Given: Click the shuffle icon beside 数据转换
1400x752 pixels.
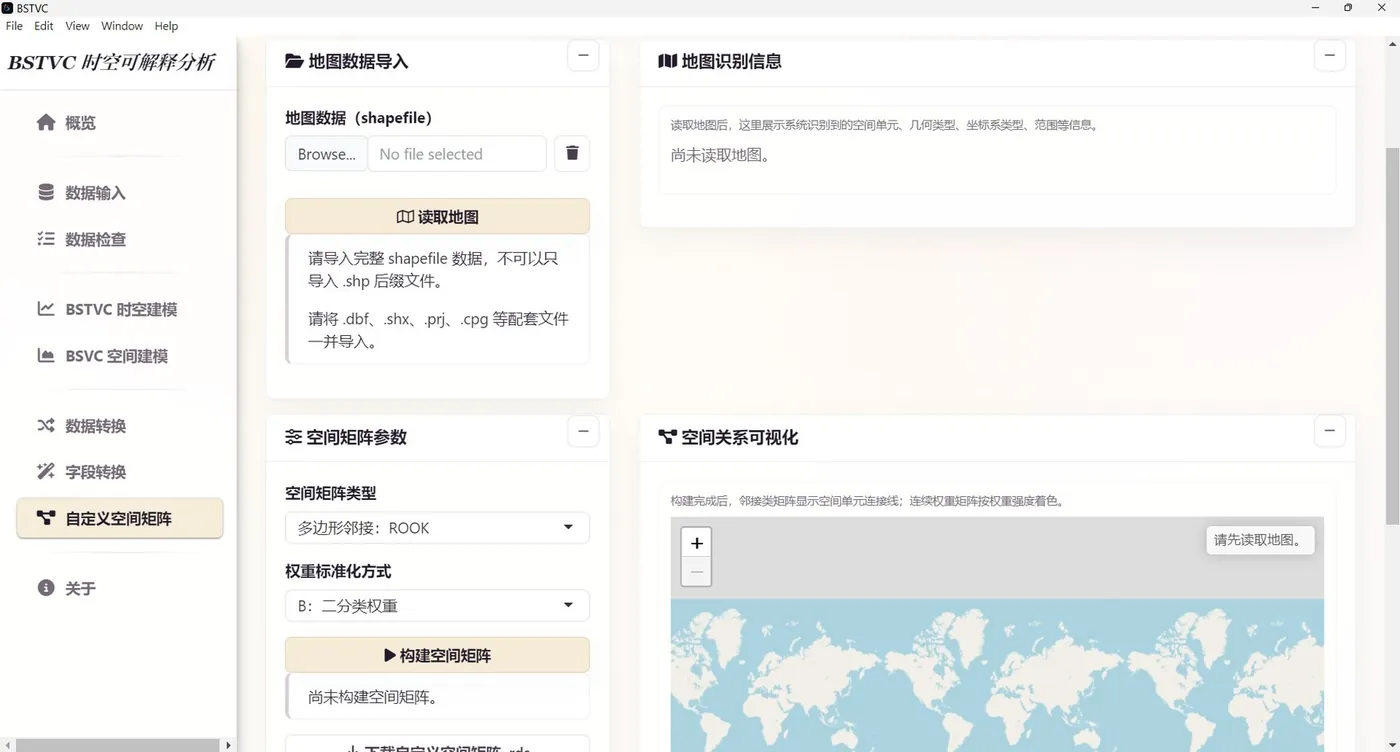Looking at the screenshot, I should 46,425.
